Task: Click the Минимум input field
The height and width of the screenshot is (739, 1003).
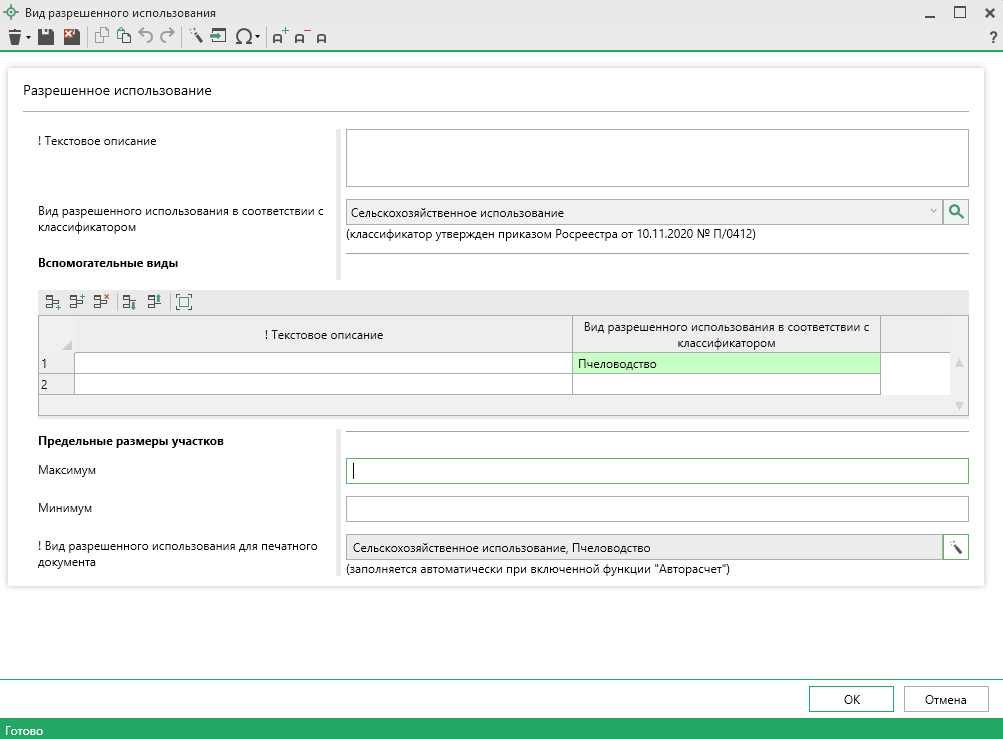Action: click(657, 509)
